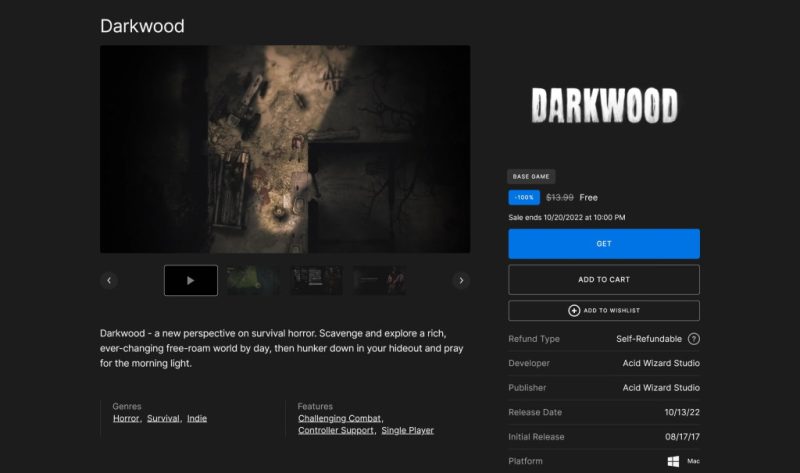Add Darkwood to cart
Viewport: 800px width, 473px height.
(604, 280)
